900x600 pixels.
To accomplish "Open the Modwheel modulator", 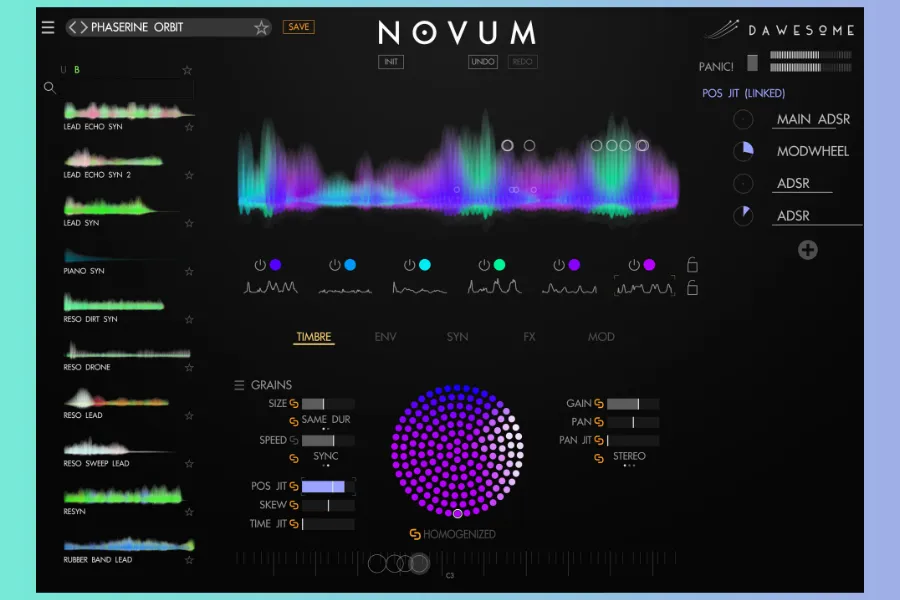I will [812, 152].
